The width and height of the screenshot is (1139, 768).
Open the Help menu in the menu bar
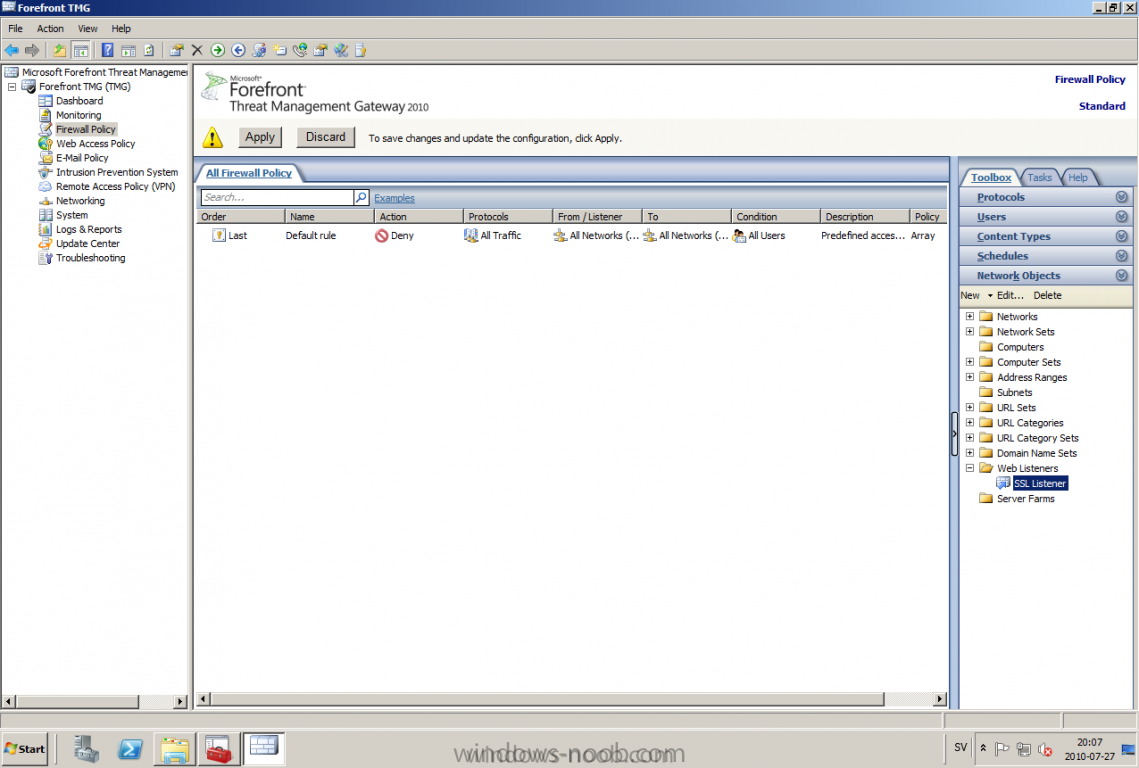[121, 28]
